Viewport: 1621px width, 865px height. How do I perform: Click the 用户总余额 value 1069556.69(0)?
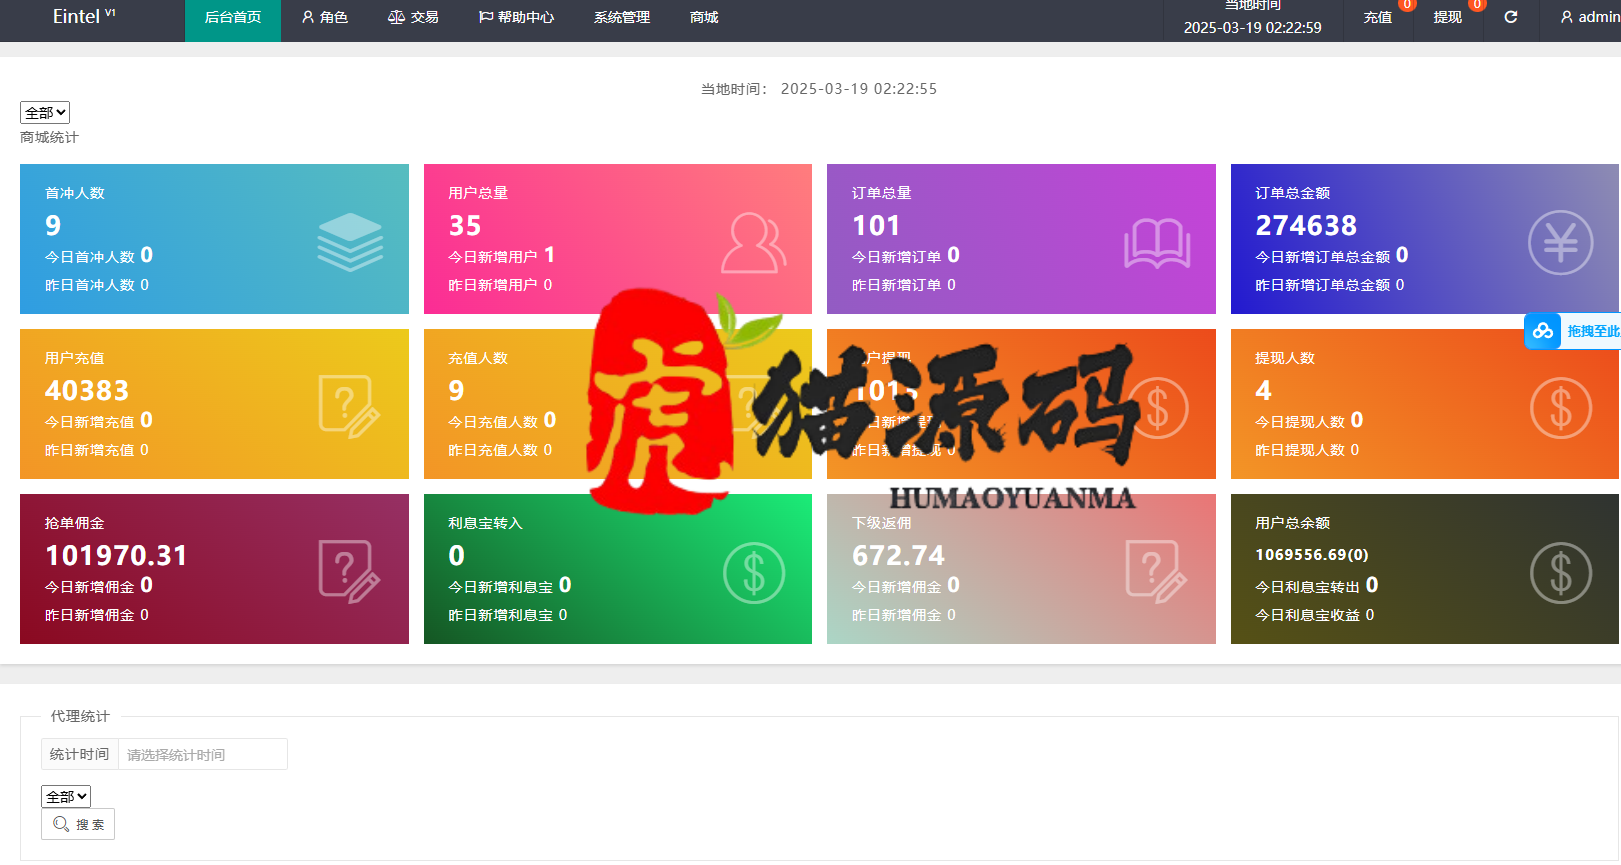(1312, 554)
